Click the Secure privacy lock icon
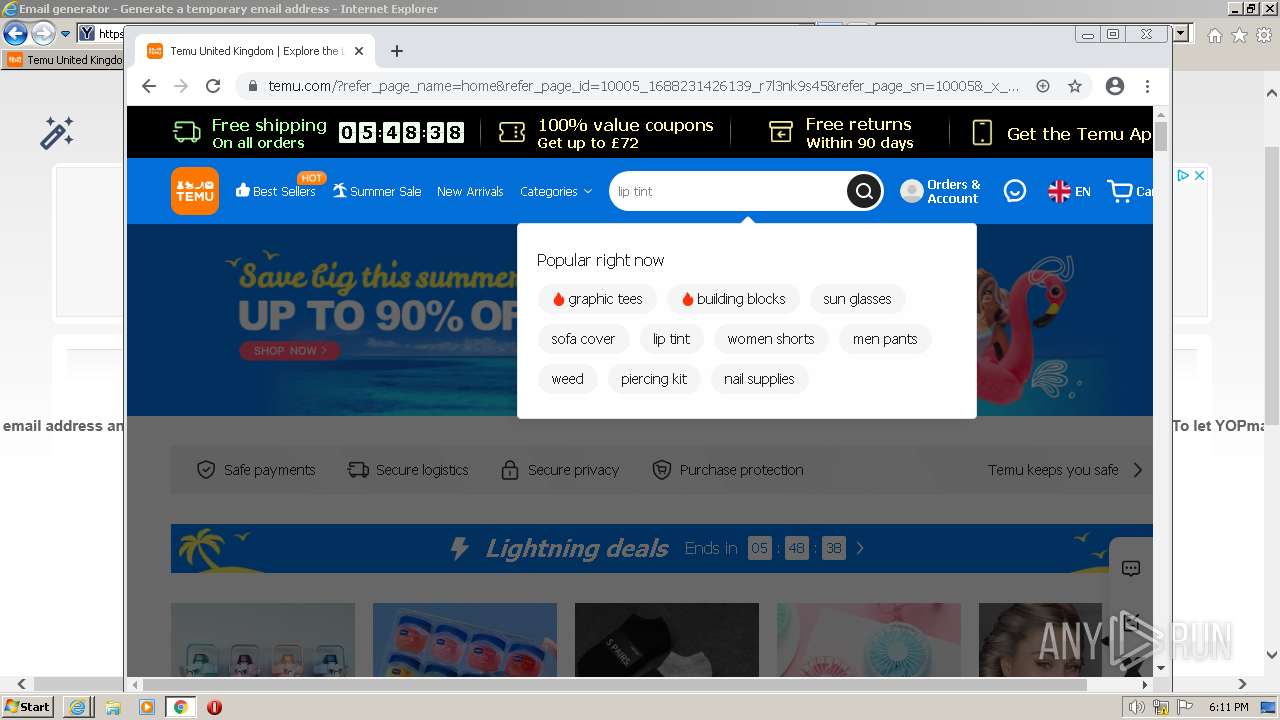The width and height of the screenshot is (1280, 720). [x=510, y=470]
